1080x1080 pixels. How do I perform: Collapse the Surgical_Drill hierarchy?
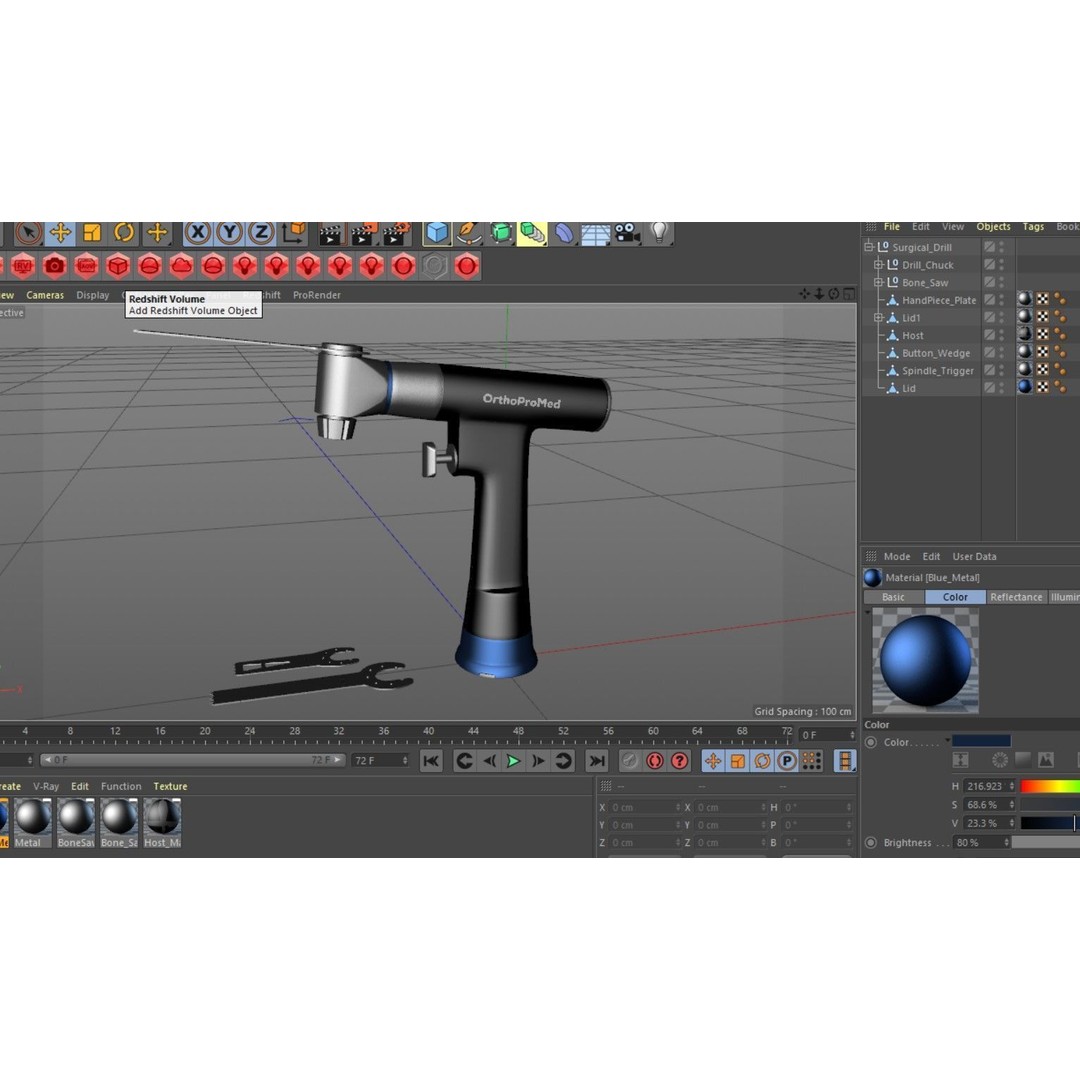pos(869,247)
